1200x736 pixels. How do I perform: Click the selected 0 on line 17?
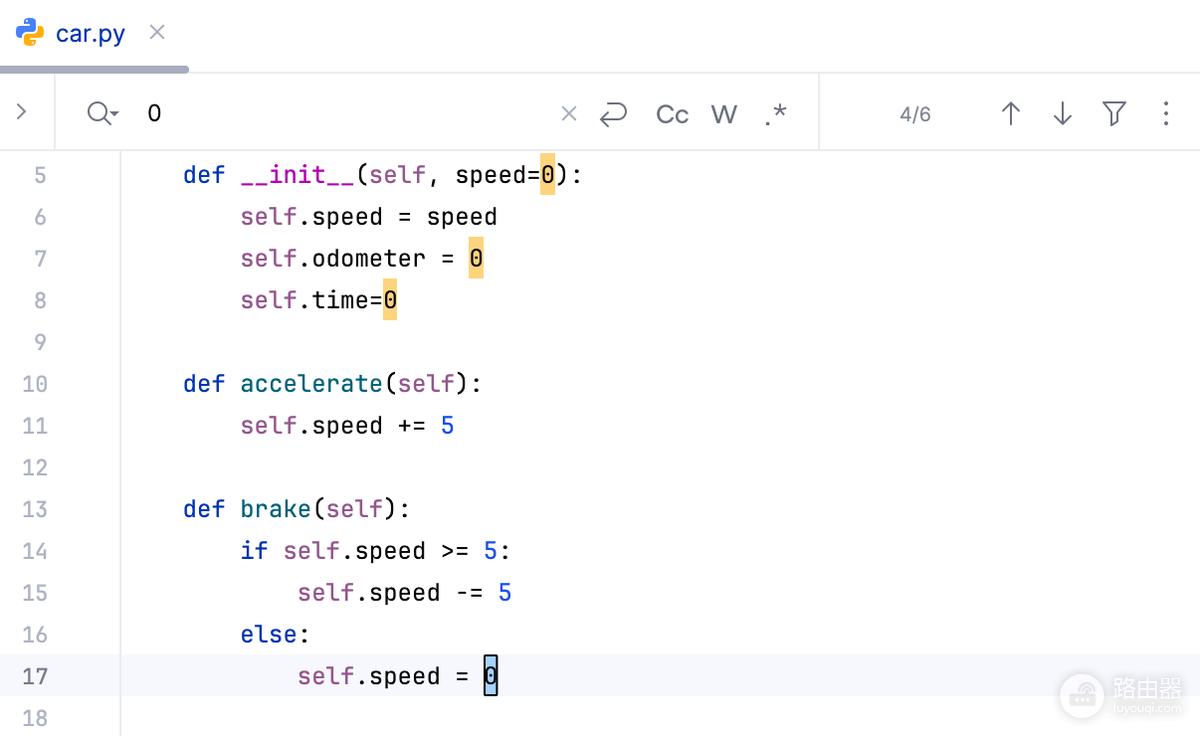pyautogui.click(x=490, y=676)
